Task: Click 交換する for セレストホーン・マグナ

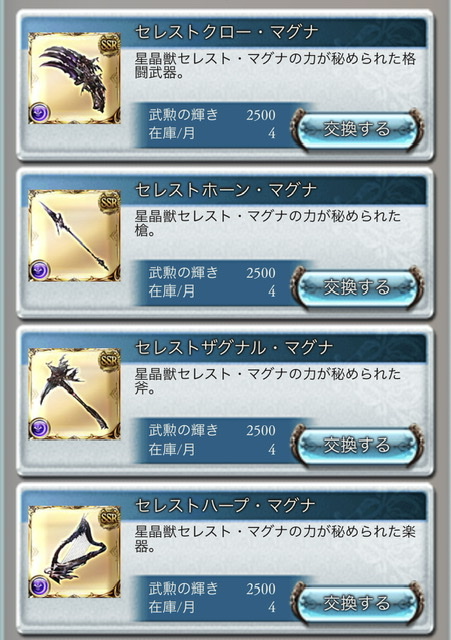Action: (357, 287)
